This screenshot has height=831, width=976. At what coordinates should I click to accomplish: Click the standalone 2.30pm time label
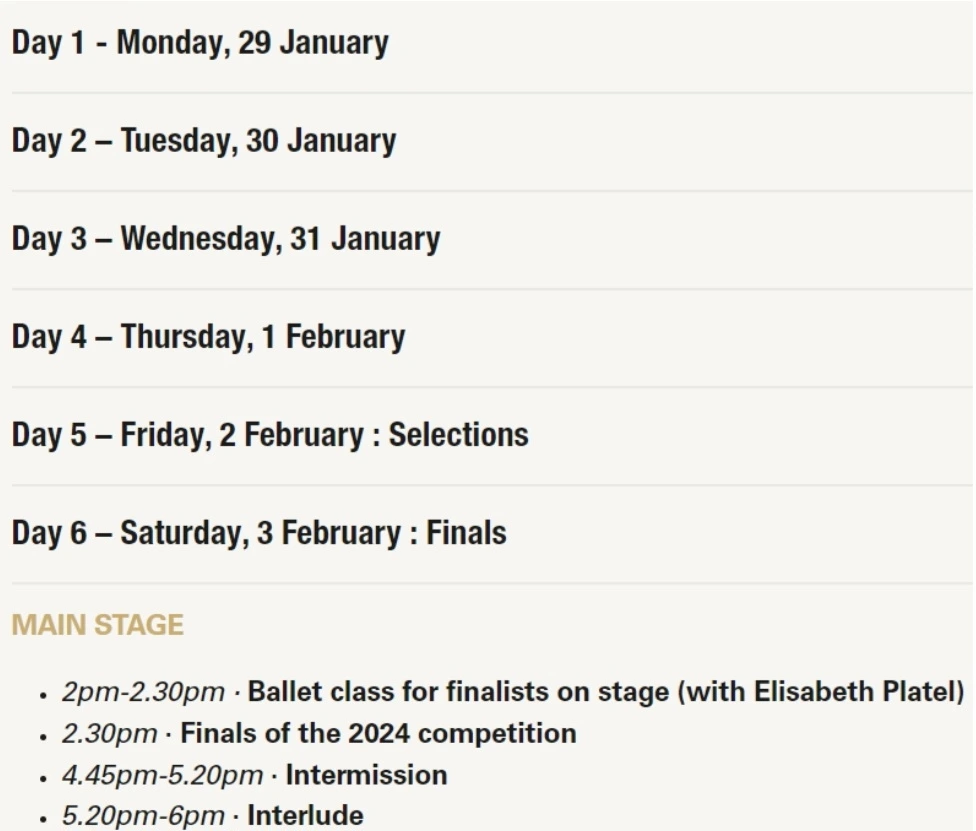pos(109,734)
